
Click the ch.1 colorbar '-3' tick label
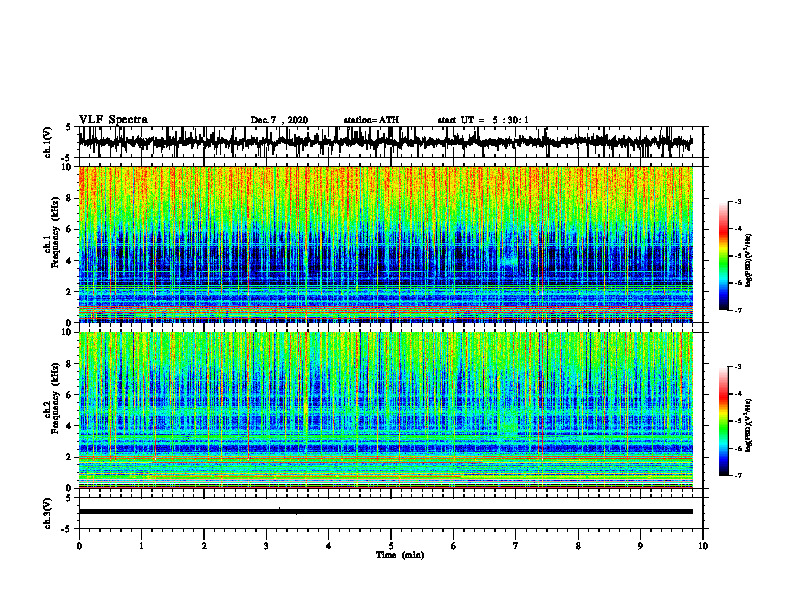[737, 202]
